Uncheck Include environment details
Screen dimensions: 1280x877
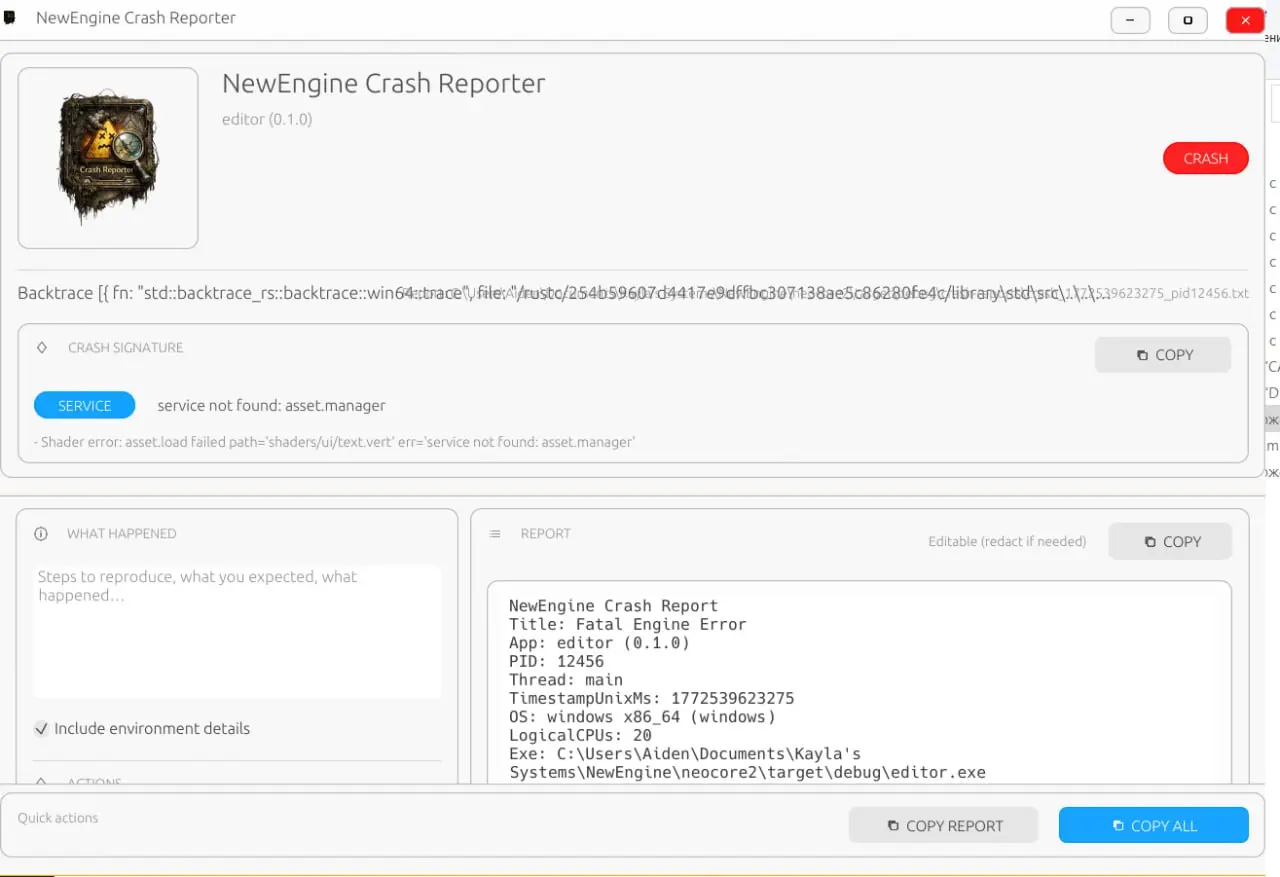pyautogui.click(x=41, y=728)
